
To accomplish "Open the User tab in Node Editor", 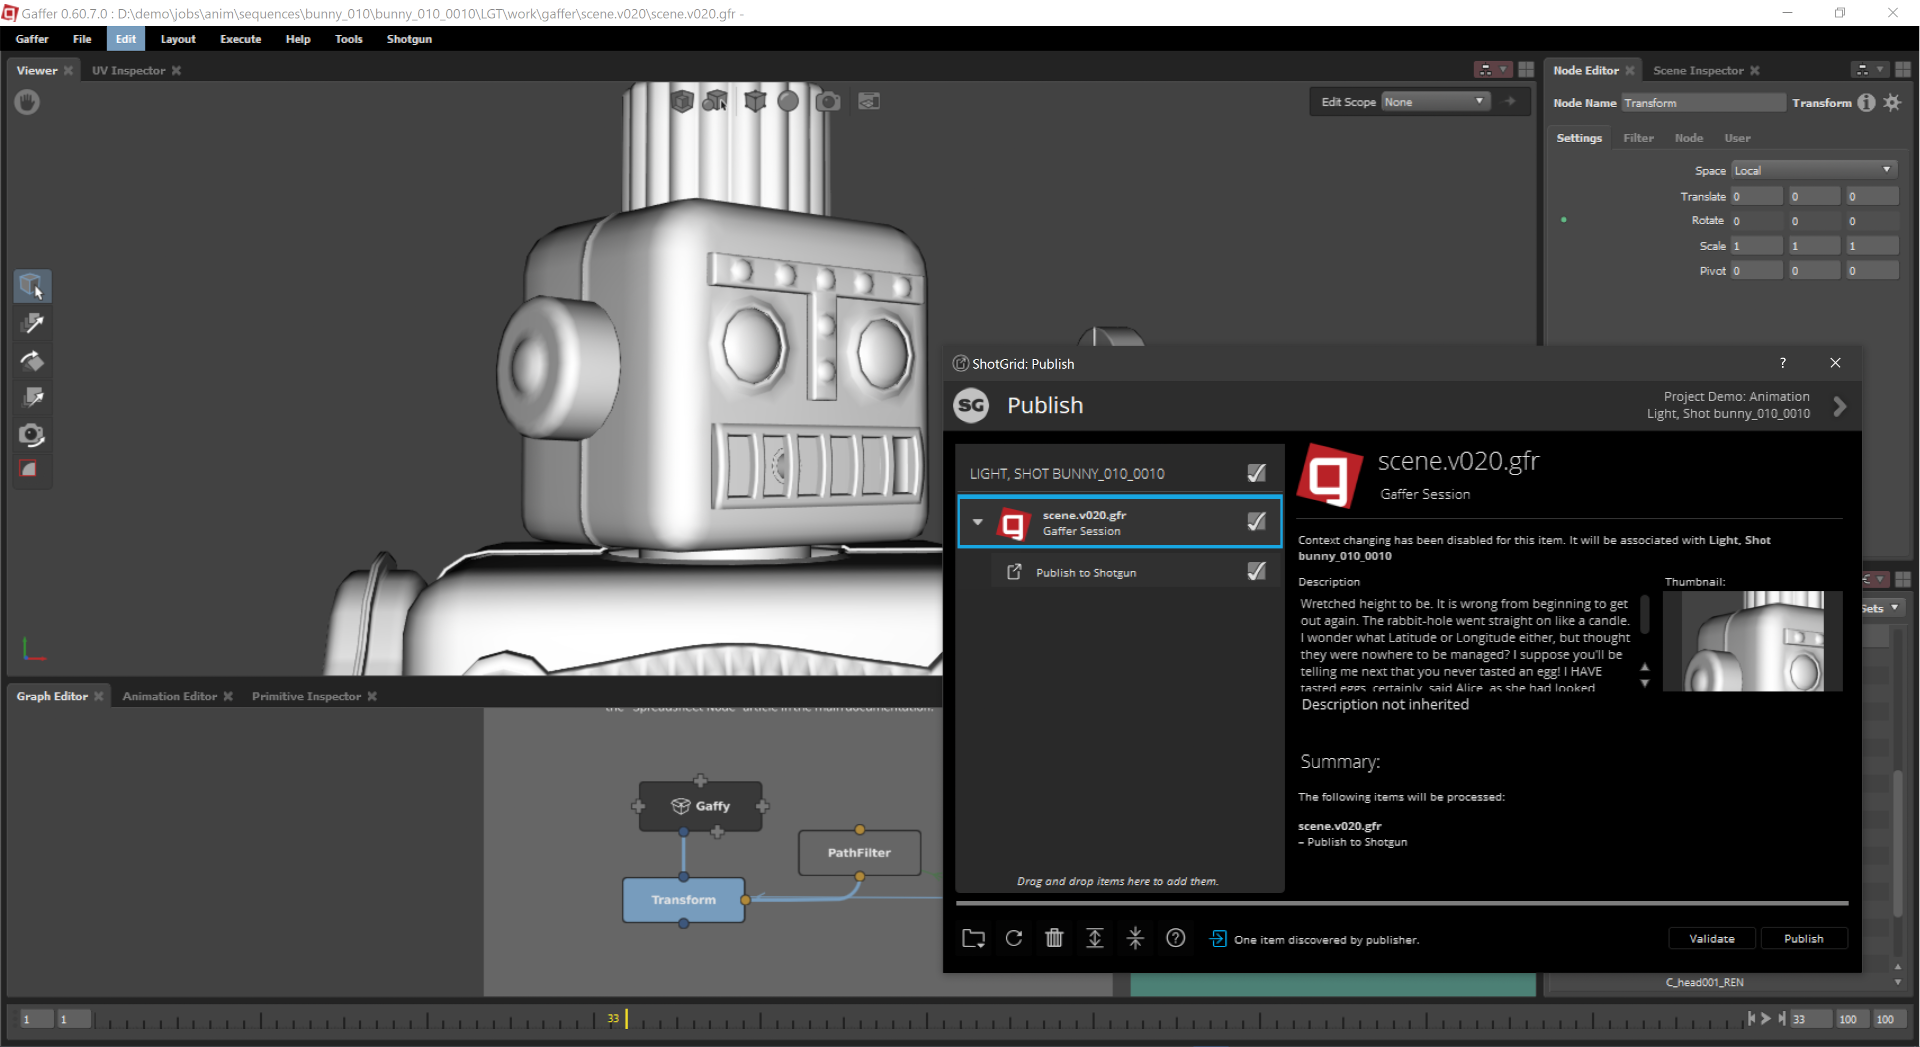I will tap(1737, 138).
